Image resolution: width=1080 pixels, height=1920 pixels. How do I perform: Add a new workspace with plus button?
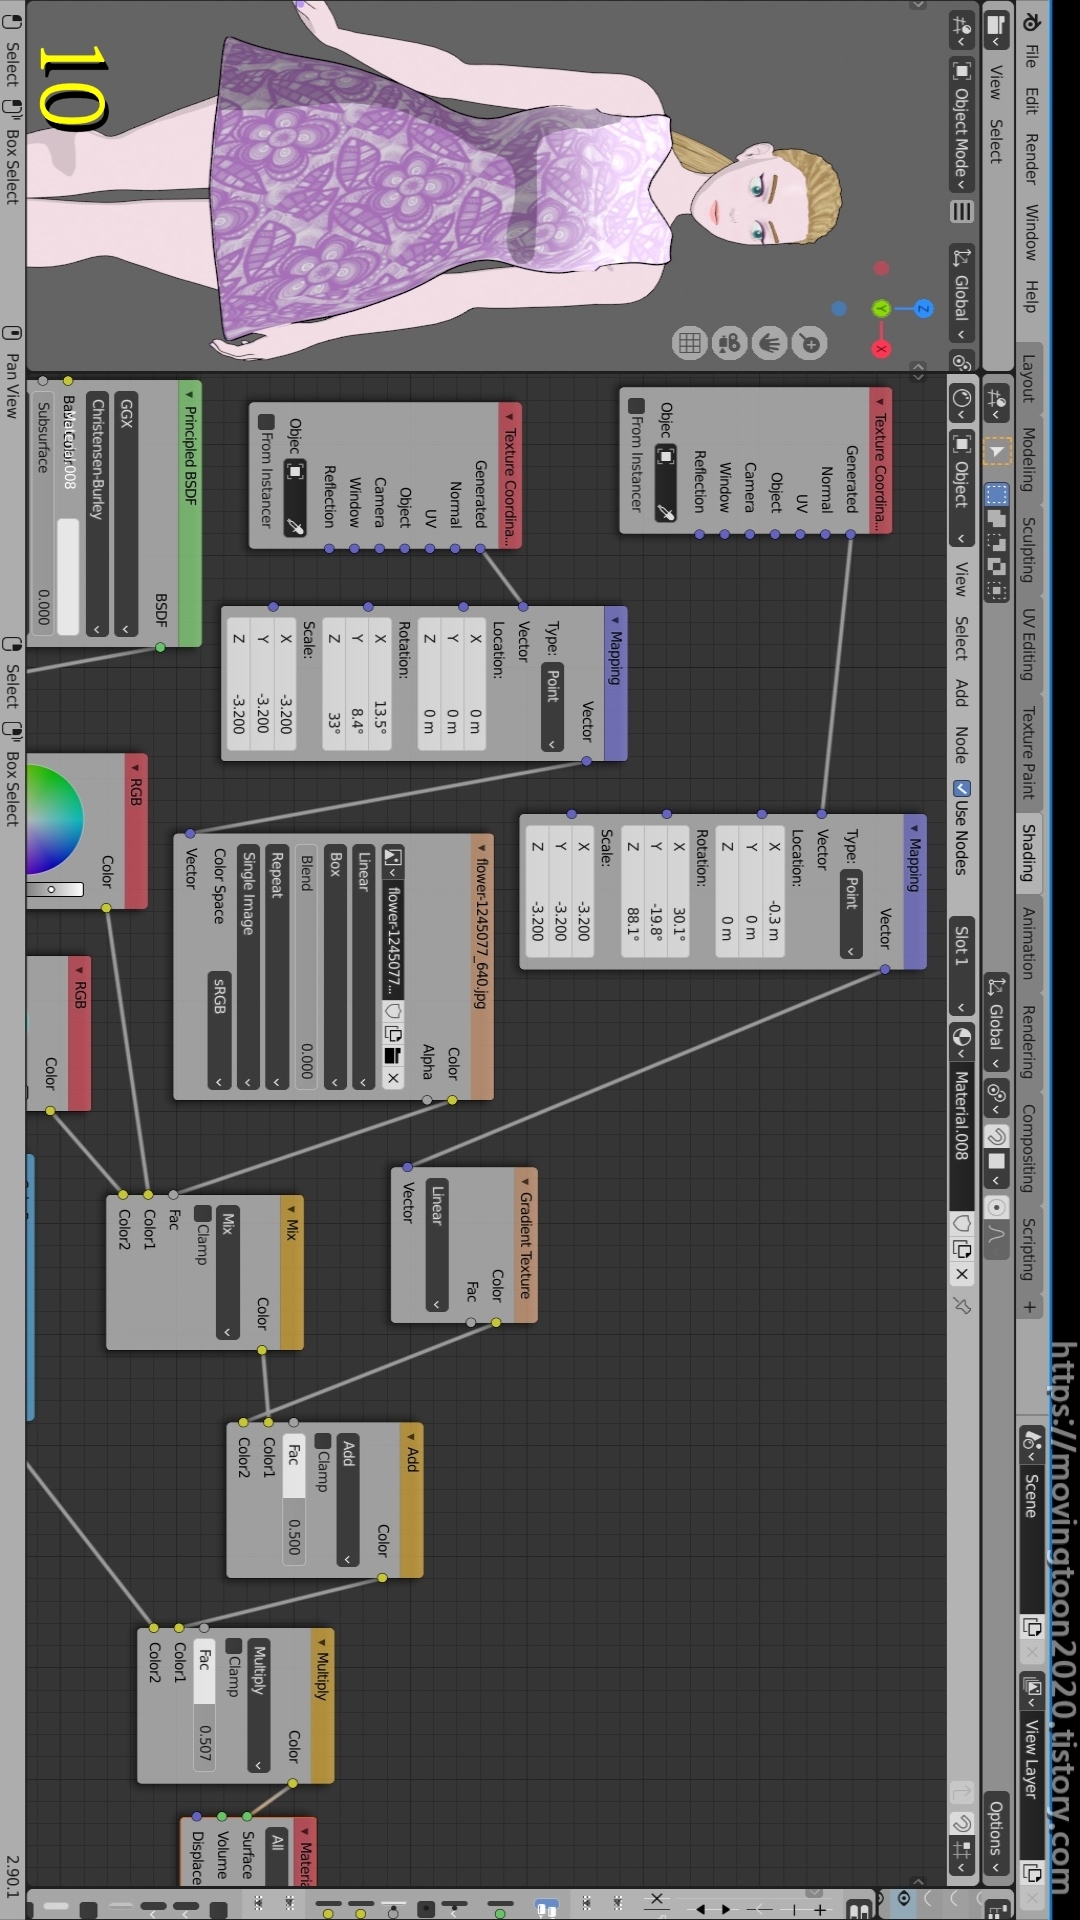[1029, 1307]
